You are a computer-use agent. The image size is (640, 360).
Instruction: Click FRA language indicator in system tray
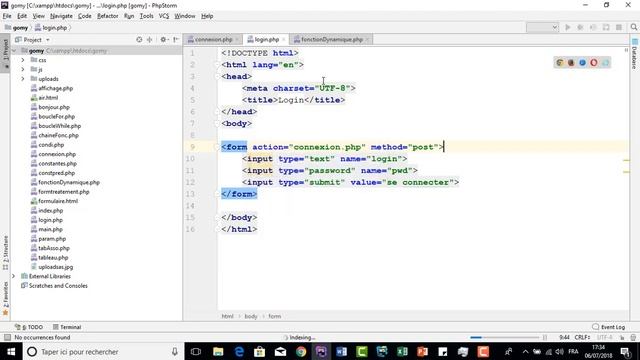point(573,351)
